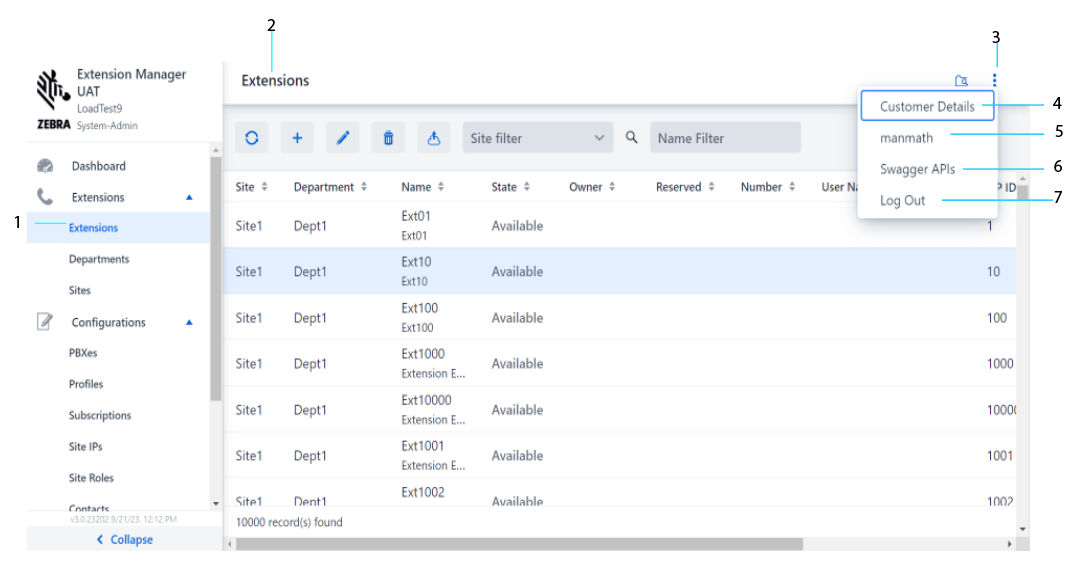Click the horizontal scrollbar right arrow
The width and height of the screenshot is (1081, 575).
[1010, 544]
